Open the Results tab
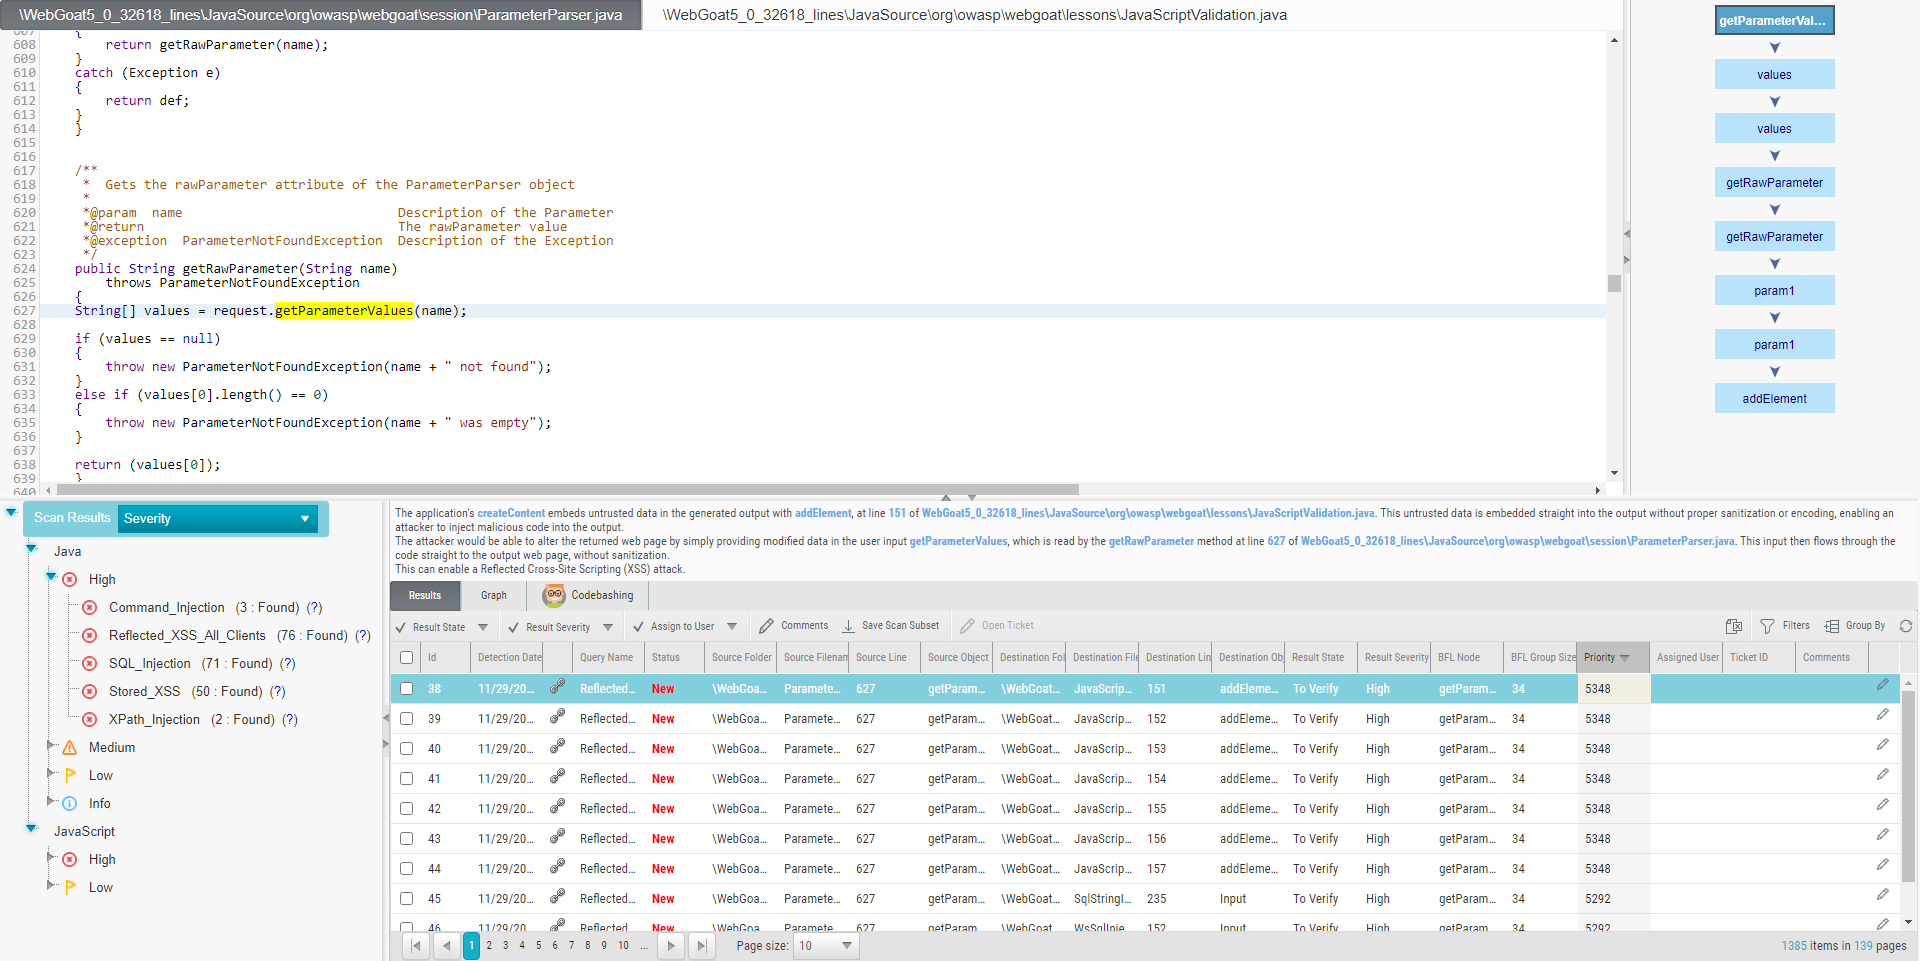1920x961 pixels. click(425, 596)
